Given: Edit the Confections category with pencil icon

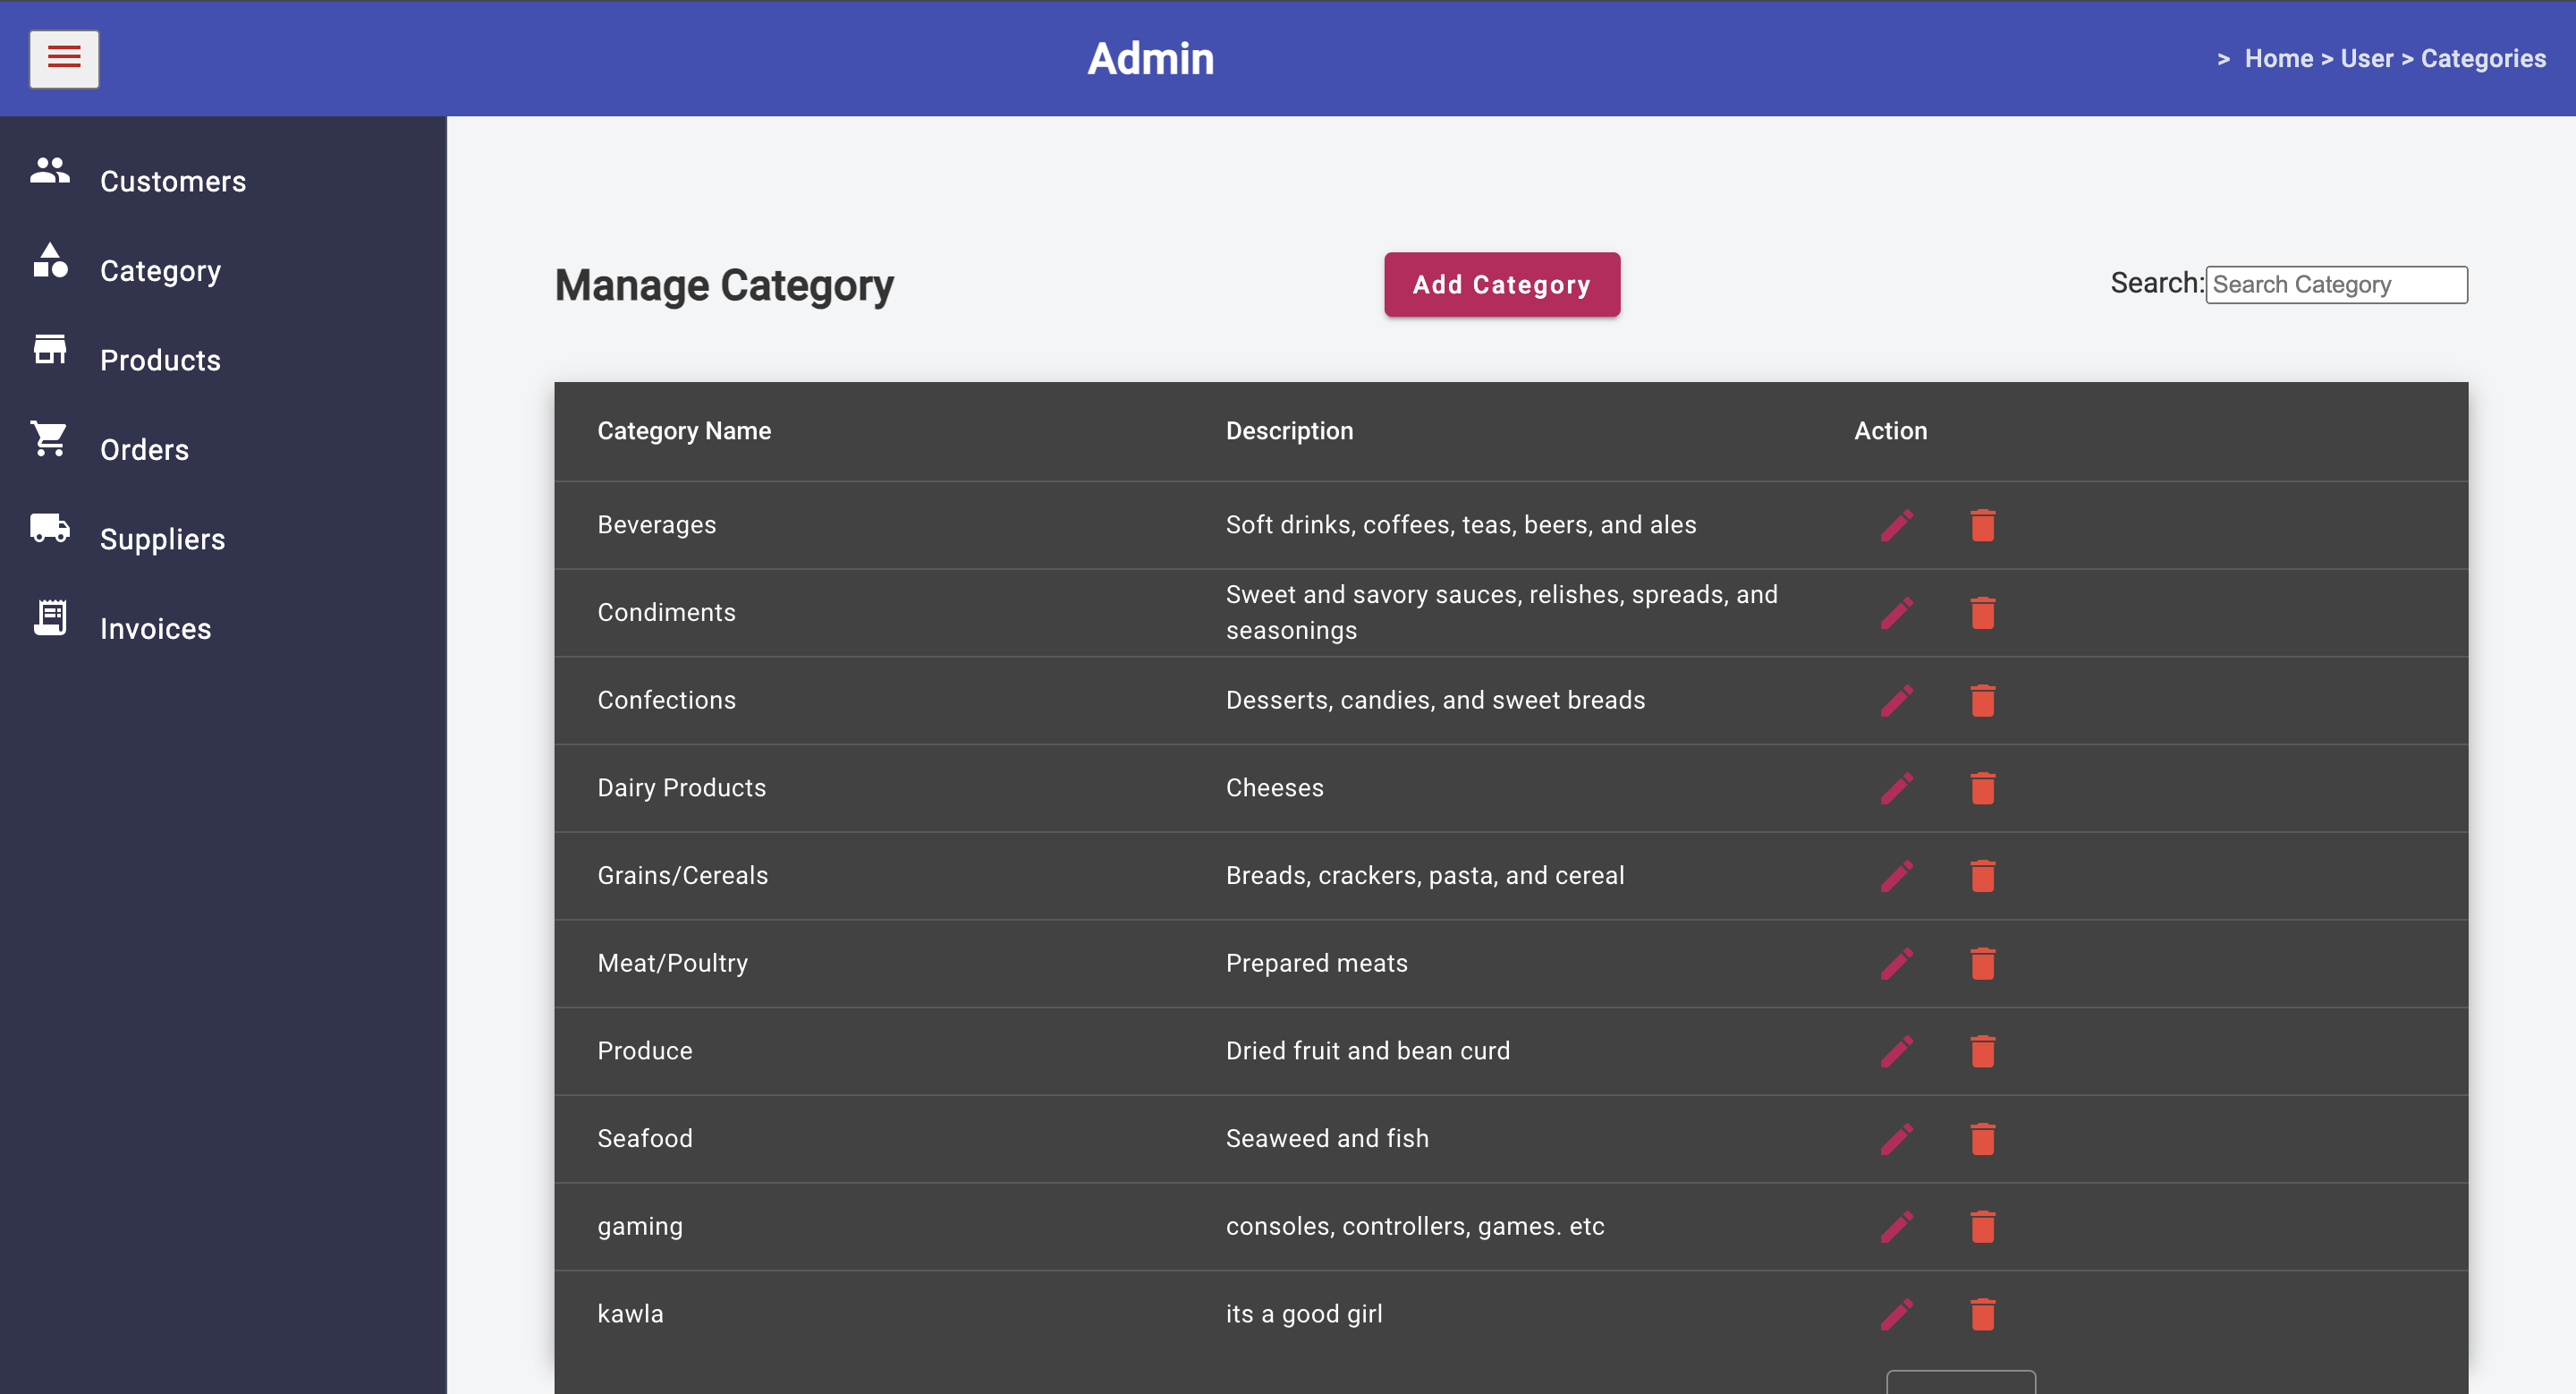Looking at the screenshot, I should [1896, 701].
